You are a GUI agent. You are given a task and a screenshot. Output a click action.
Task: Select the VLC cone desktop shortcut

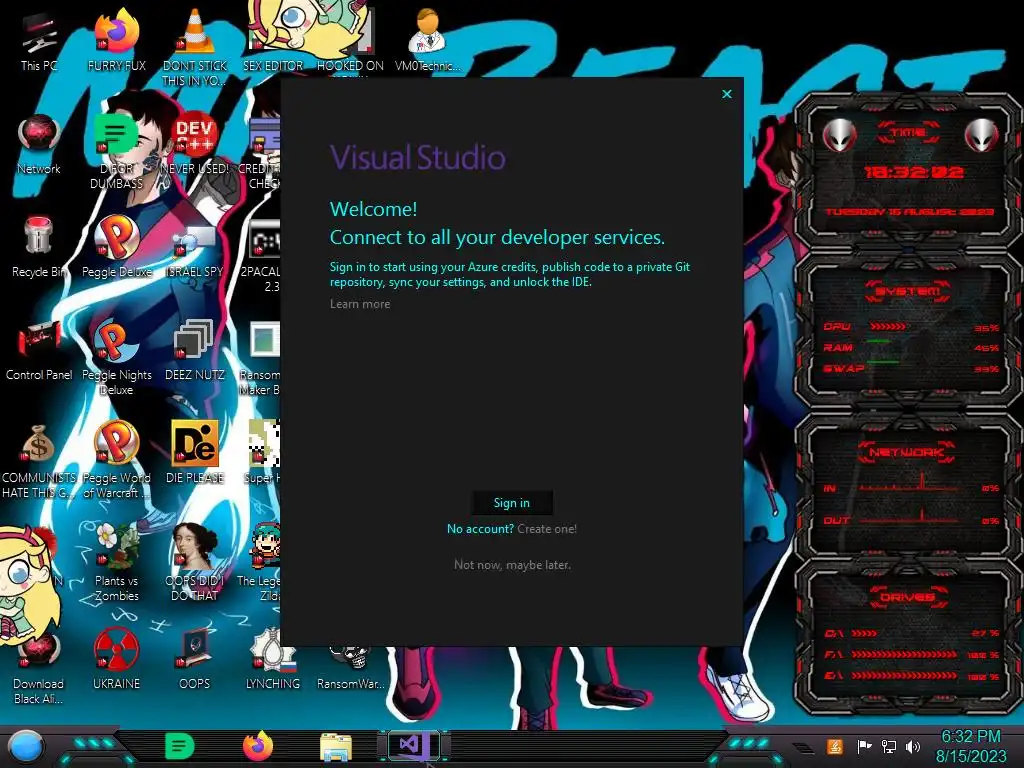click(195, 47)
